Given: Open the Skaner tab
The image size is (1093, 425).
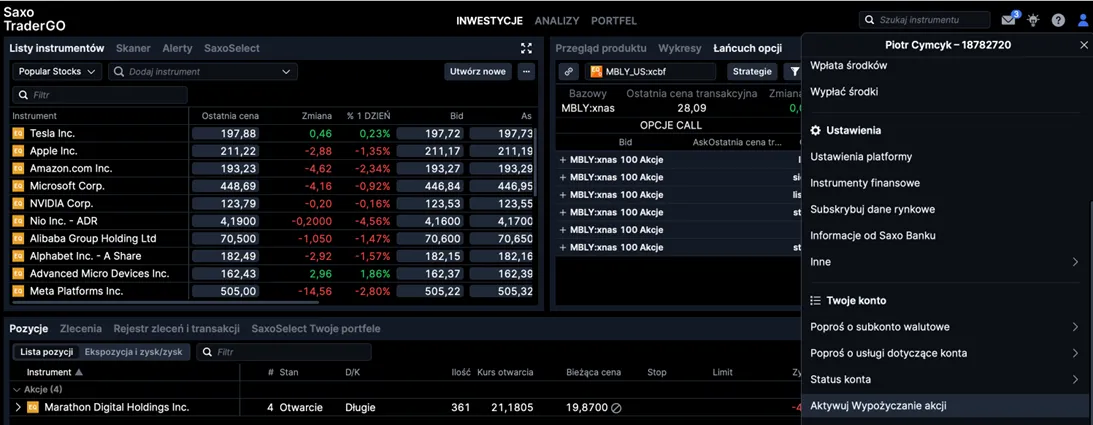Looking at the screenshot, I should click(x=133, y=48).
